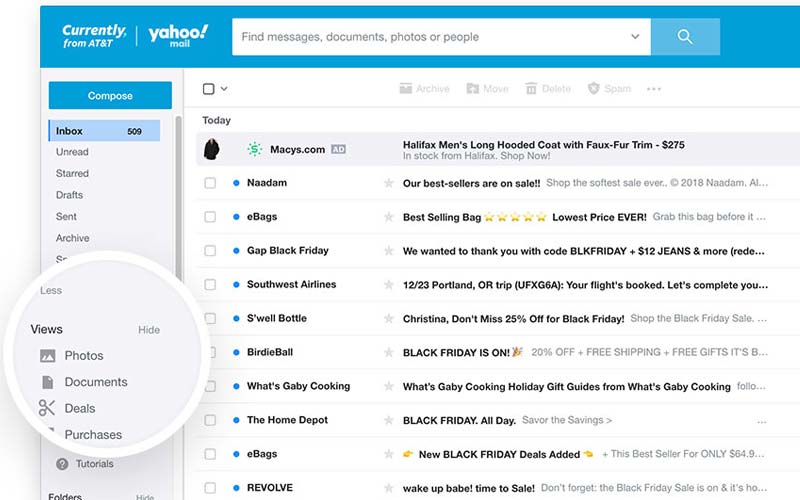This screenshot has height=500, width=800.
Task: Star the What's Gaby Cooking email
Action: [x=389, y=386]
